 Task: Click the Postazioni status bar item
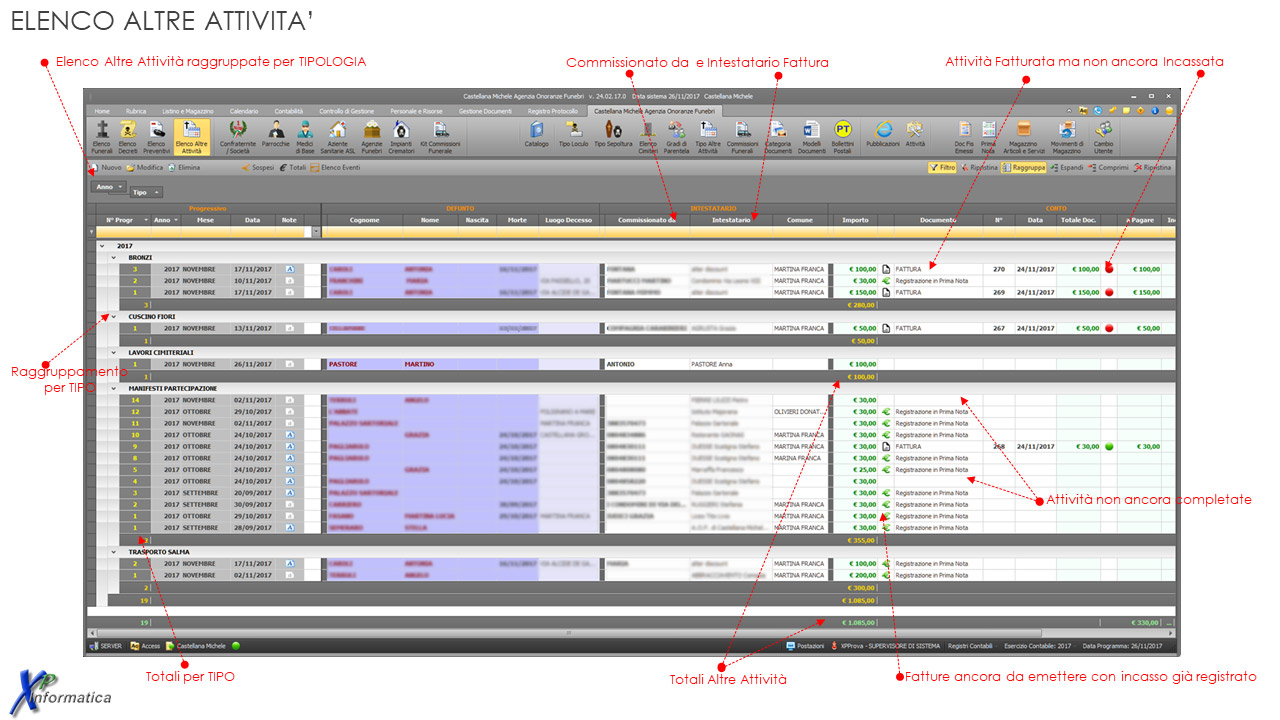pyautogui.click(x=806, y=646)
